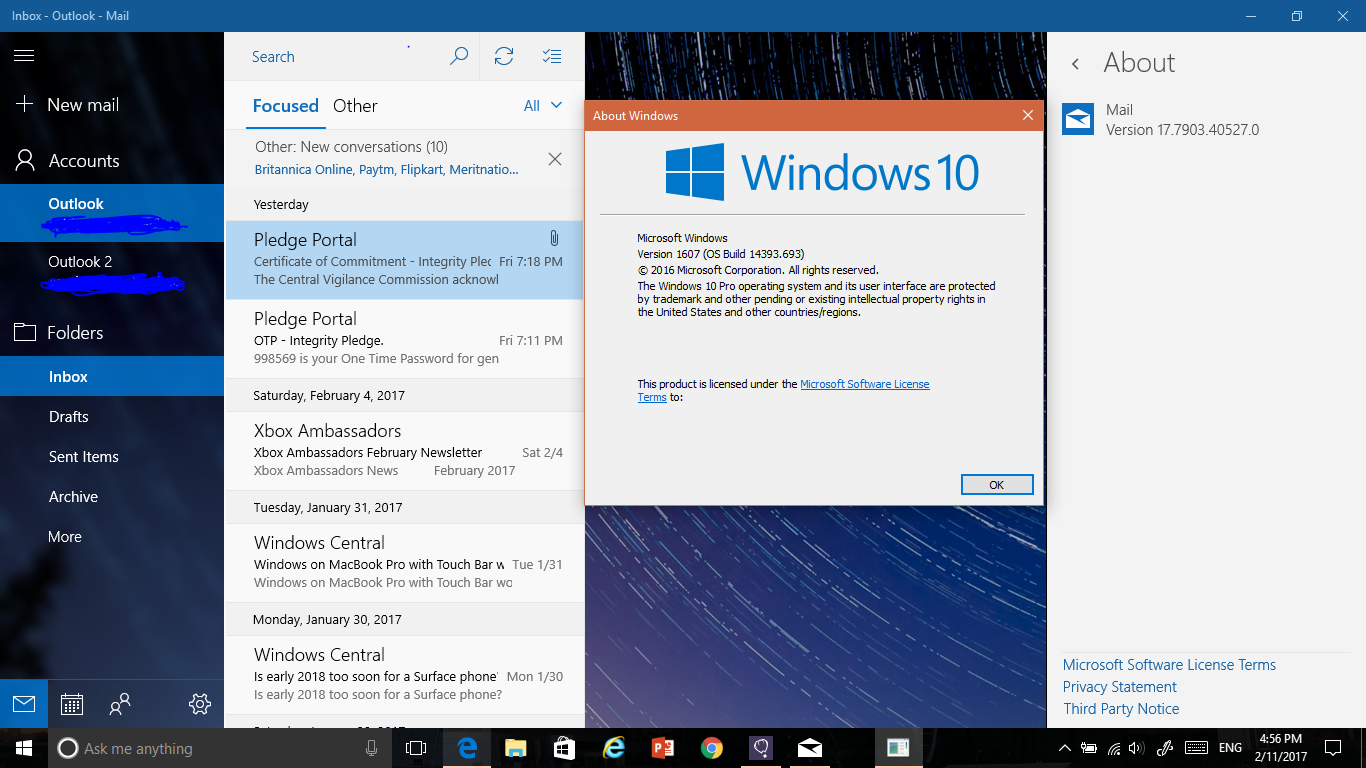
Task: Open the Calendar app icon
Action: click(x=72, y=704)
